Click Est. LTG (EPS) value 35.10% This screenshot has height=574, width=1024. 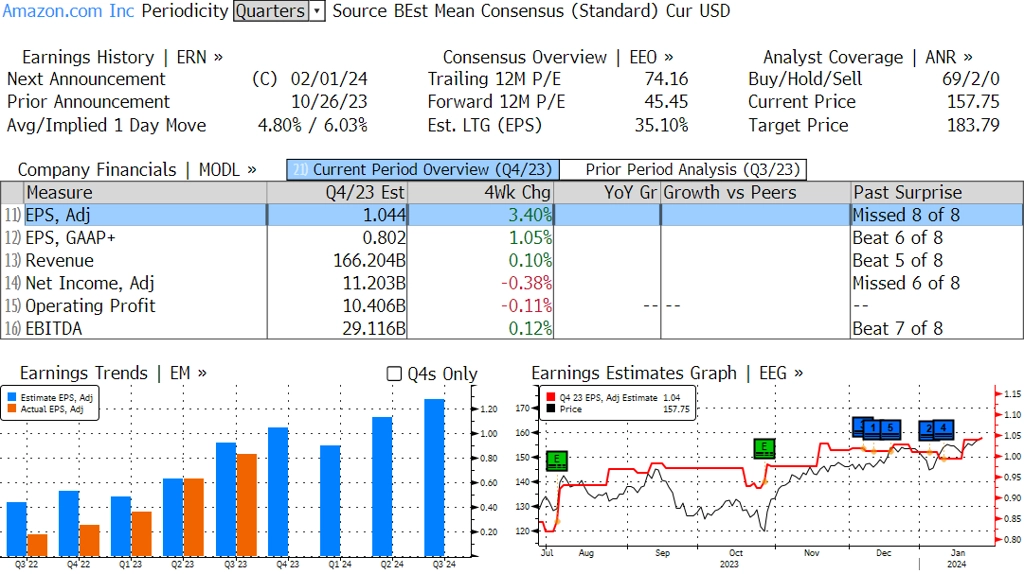point(662,125)
